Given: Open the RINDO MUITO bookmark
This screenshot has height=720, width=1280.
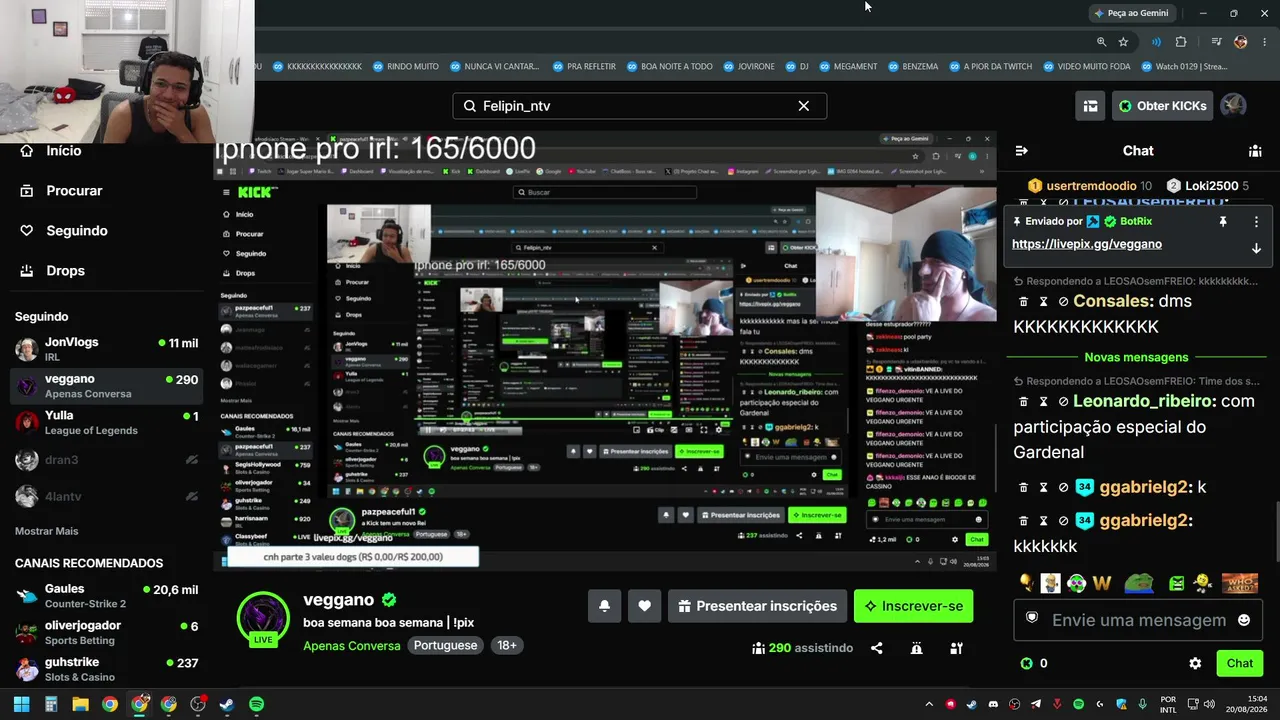Looking at the screenshot, I should [405, 67].
